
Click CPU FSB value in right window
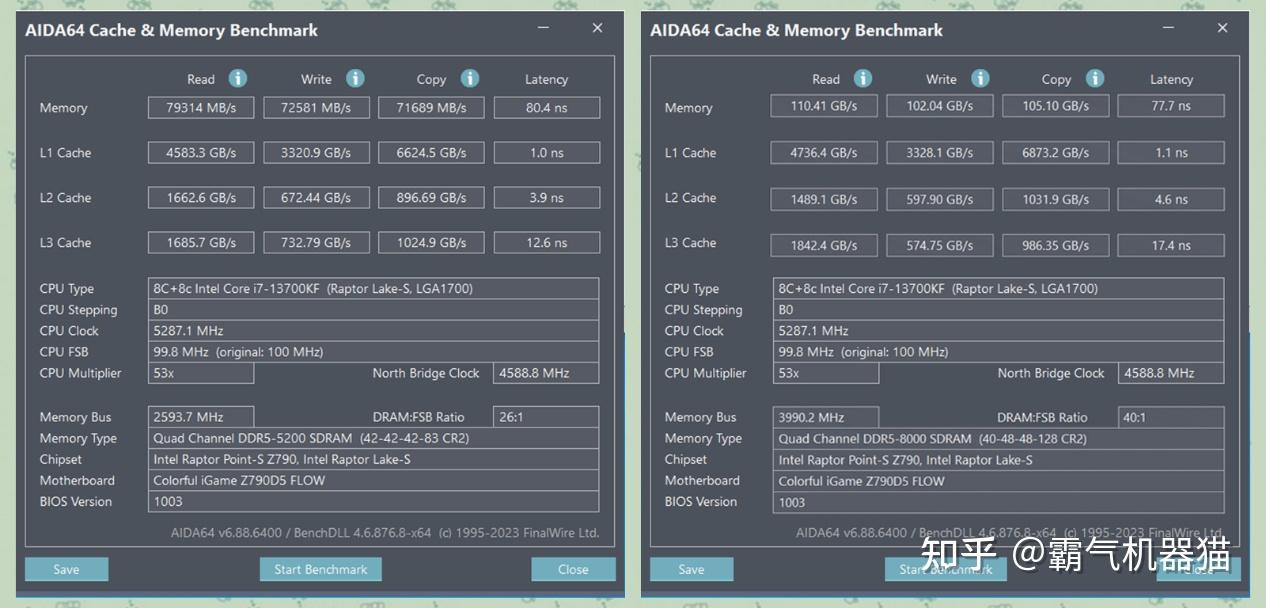pyautogui.click(x=999, y=352)
